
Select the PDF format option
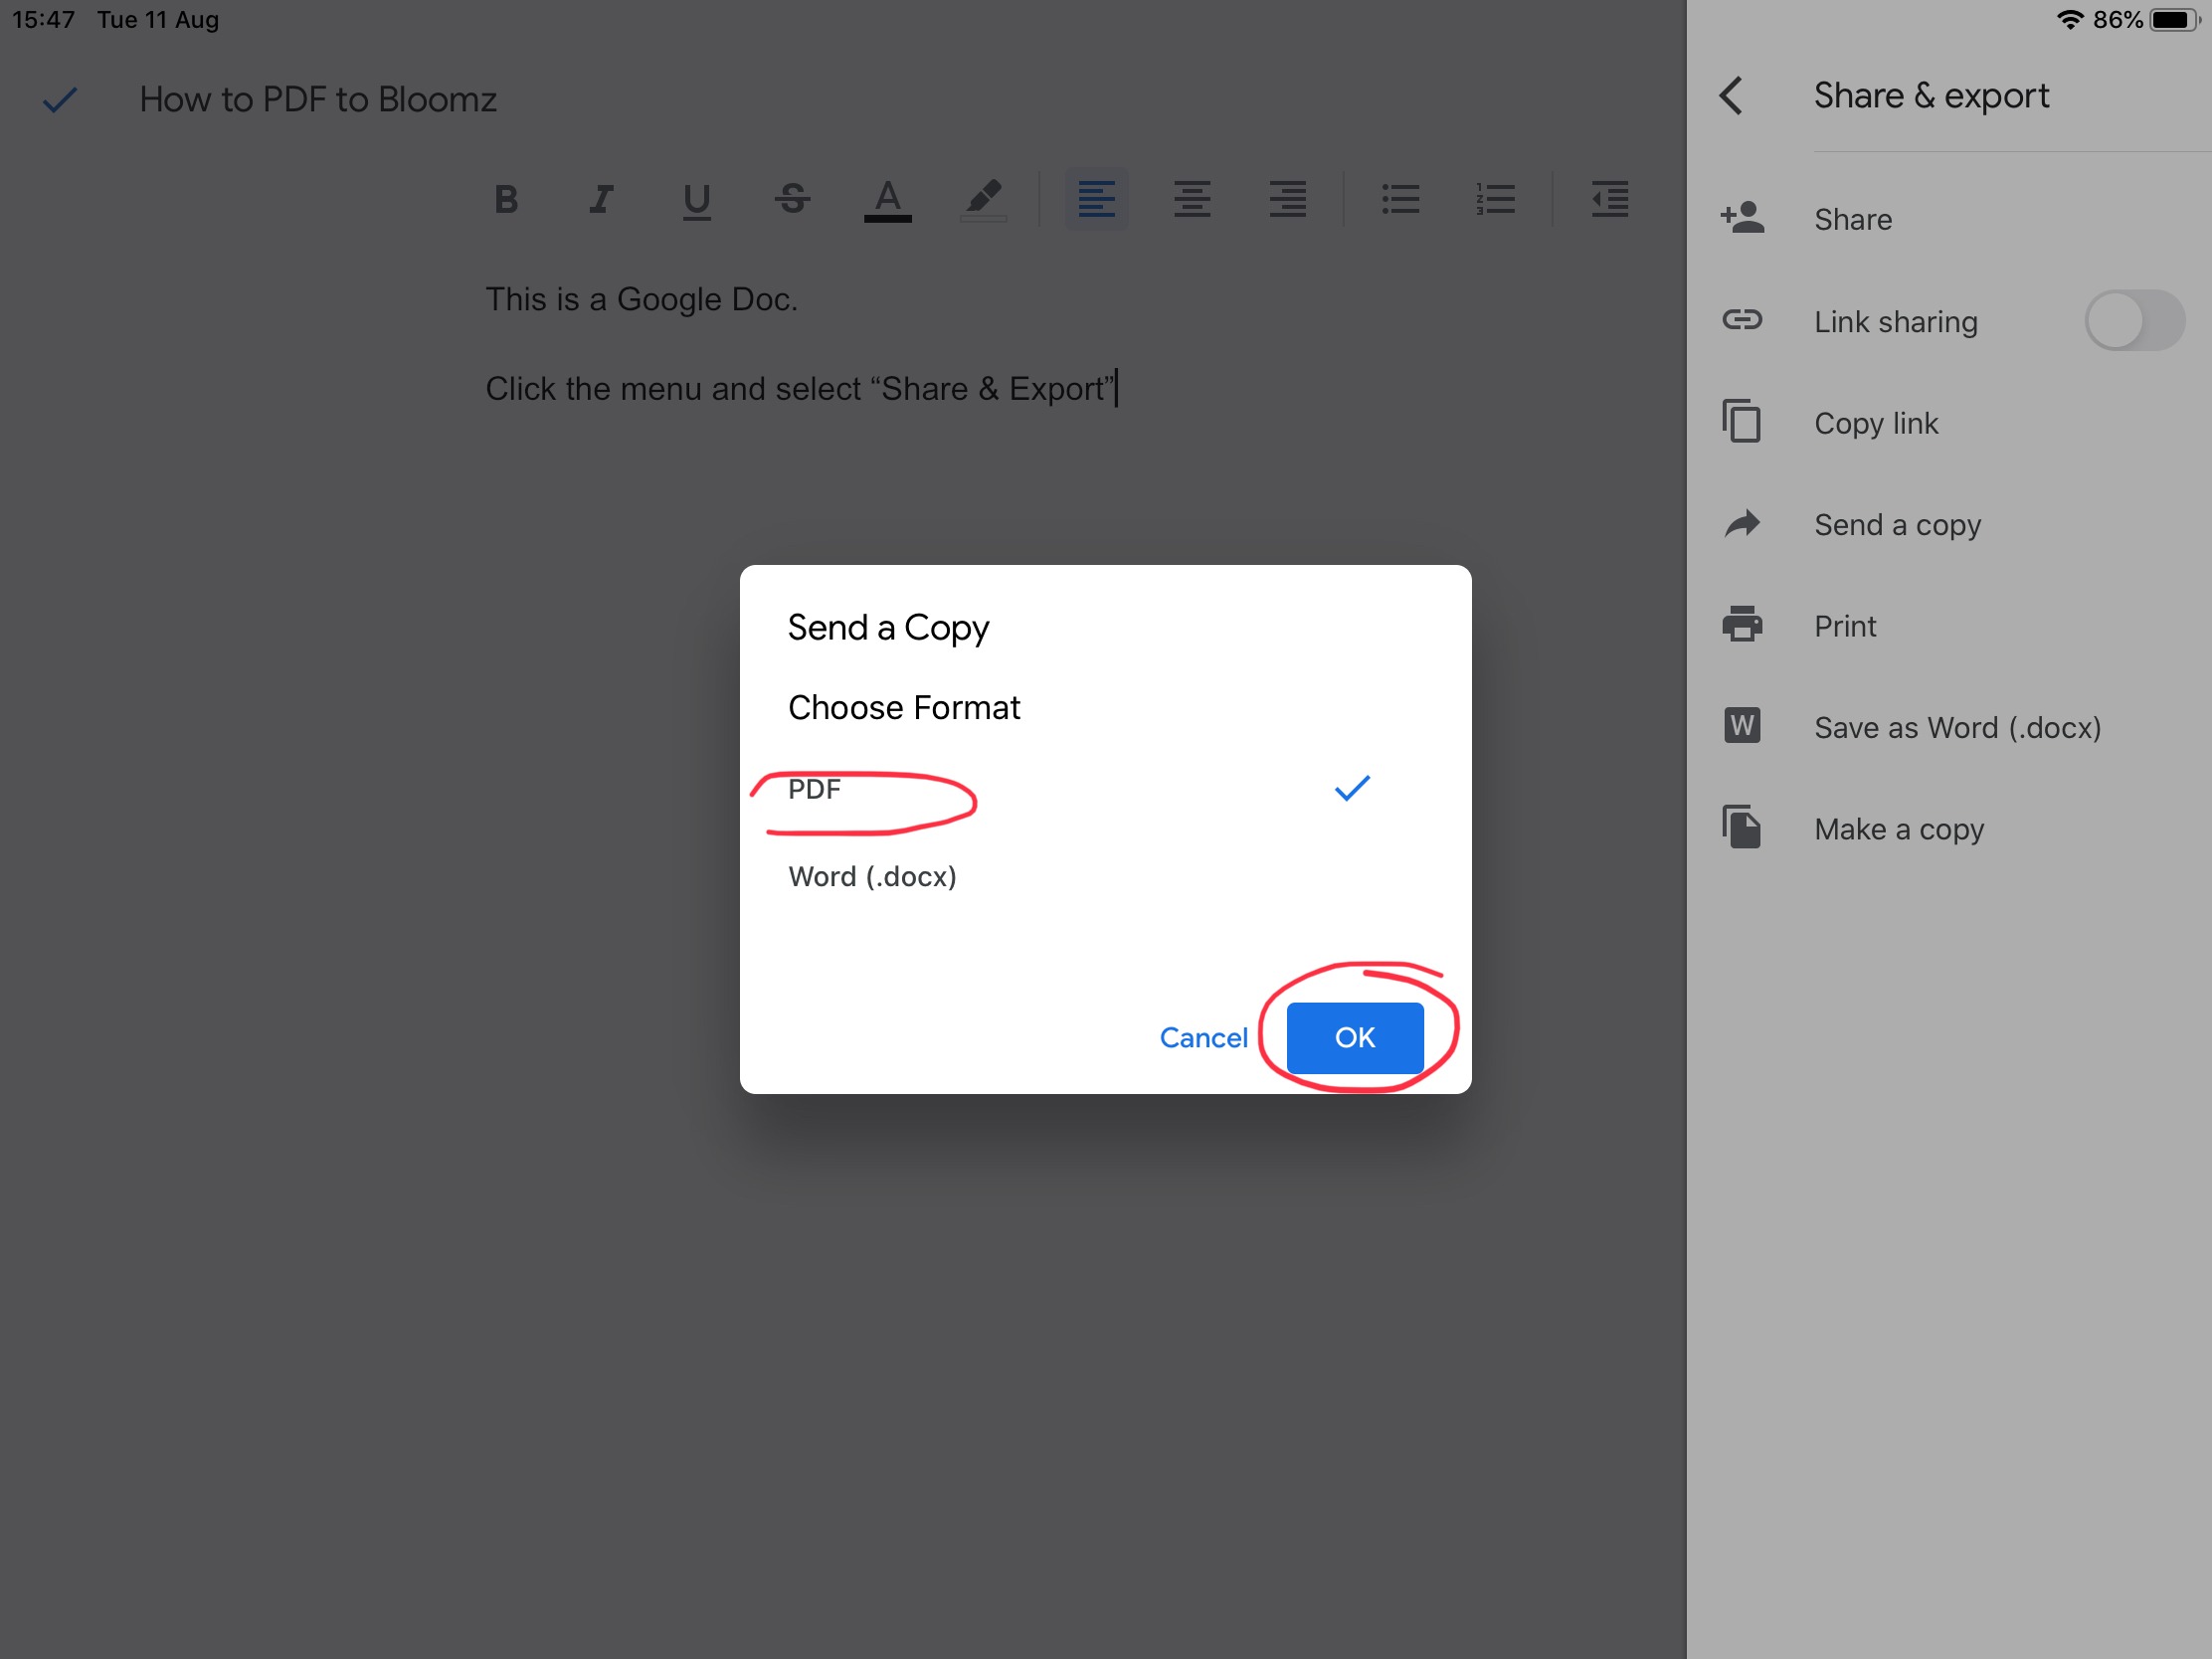pyautogui.click(x=815, y=789)
